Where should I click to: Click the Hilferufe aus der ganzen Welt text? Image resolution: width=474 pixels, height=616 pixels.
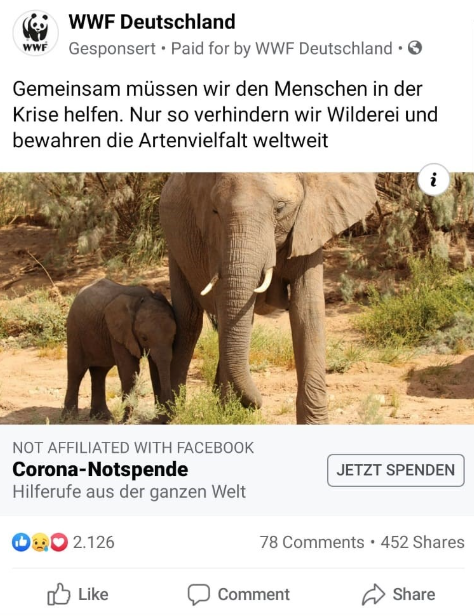[x=129, y=492]
